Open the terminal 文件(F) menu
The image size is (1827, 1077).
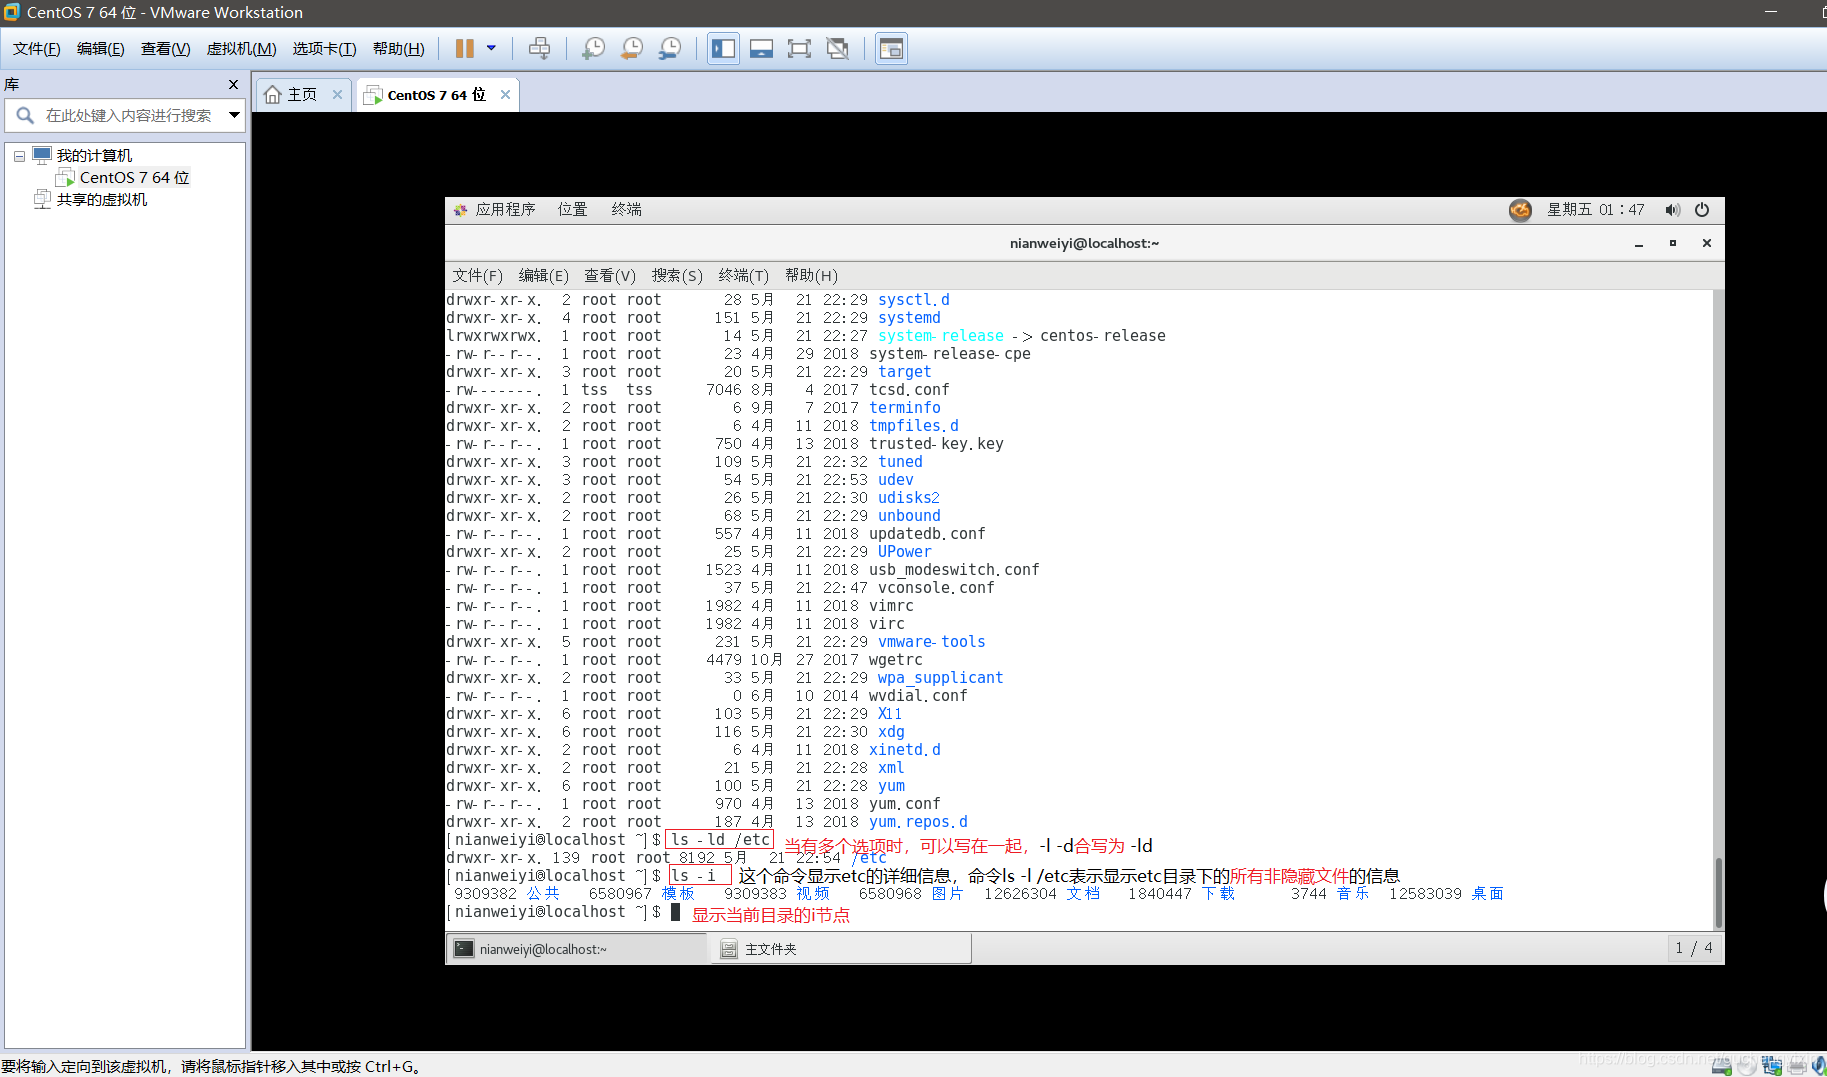tap(477, 276)
